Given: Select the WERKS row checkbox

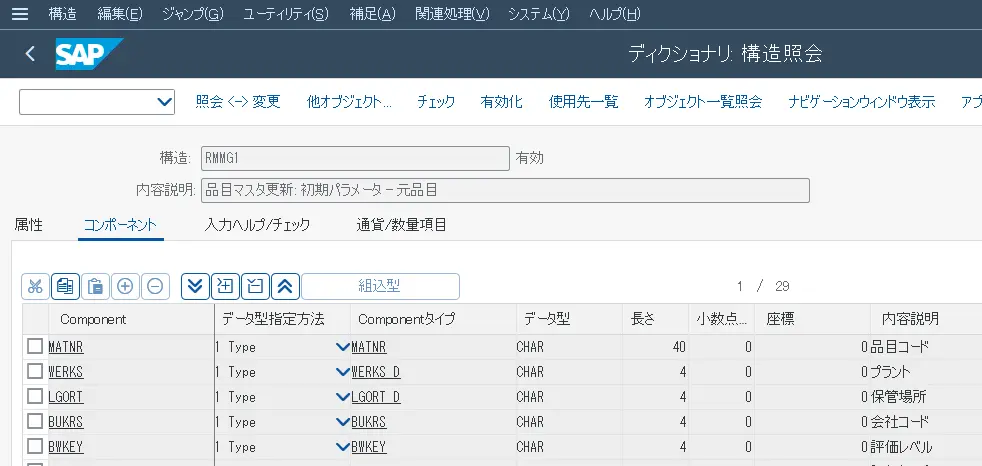Looking at the screenshot, I should click(x=35, y=372).
